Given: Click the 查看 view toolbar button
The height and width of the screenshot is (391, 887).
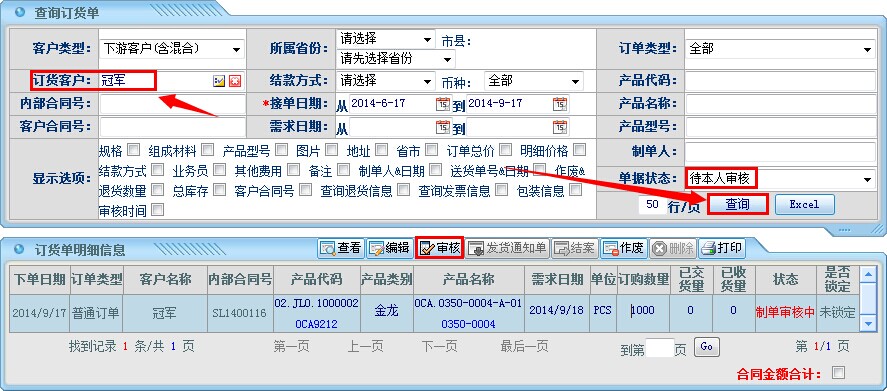Looking at the screenshot, I should [x=341, y=248].
